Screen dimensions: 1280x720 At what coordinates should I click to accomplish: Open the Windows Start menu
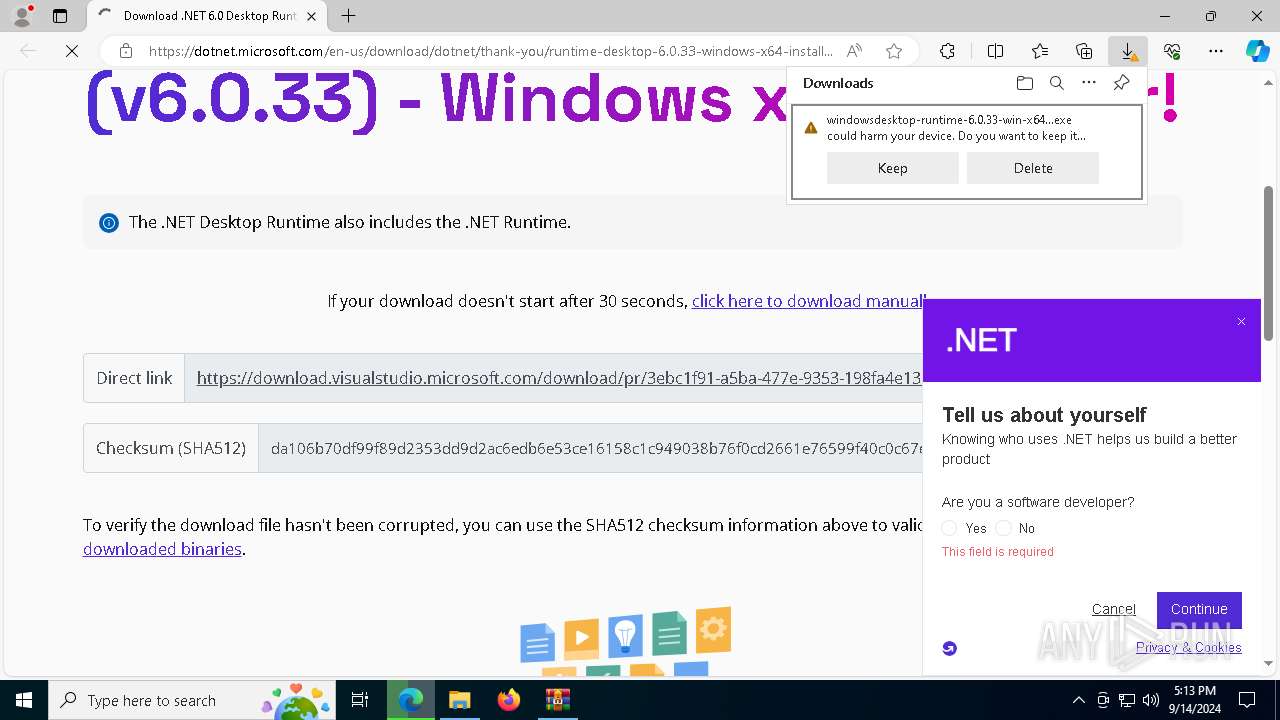[x=24, y=700]
